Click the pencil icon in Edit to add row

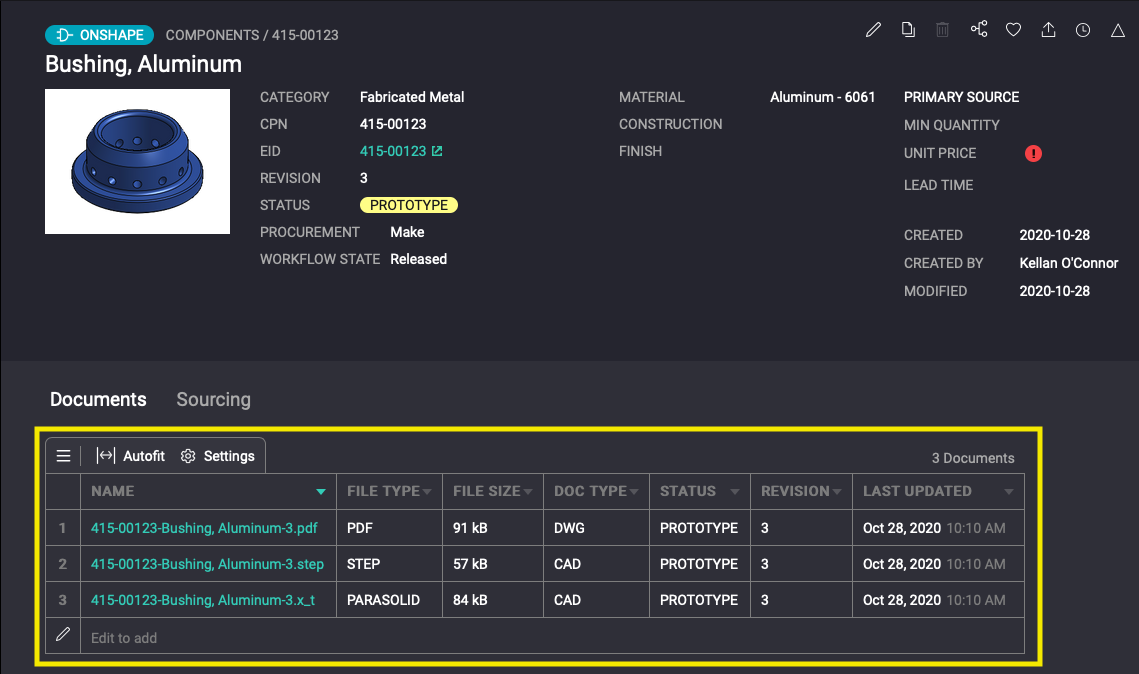[x=63, y=635]
